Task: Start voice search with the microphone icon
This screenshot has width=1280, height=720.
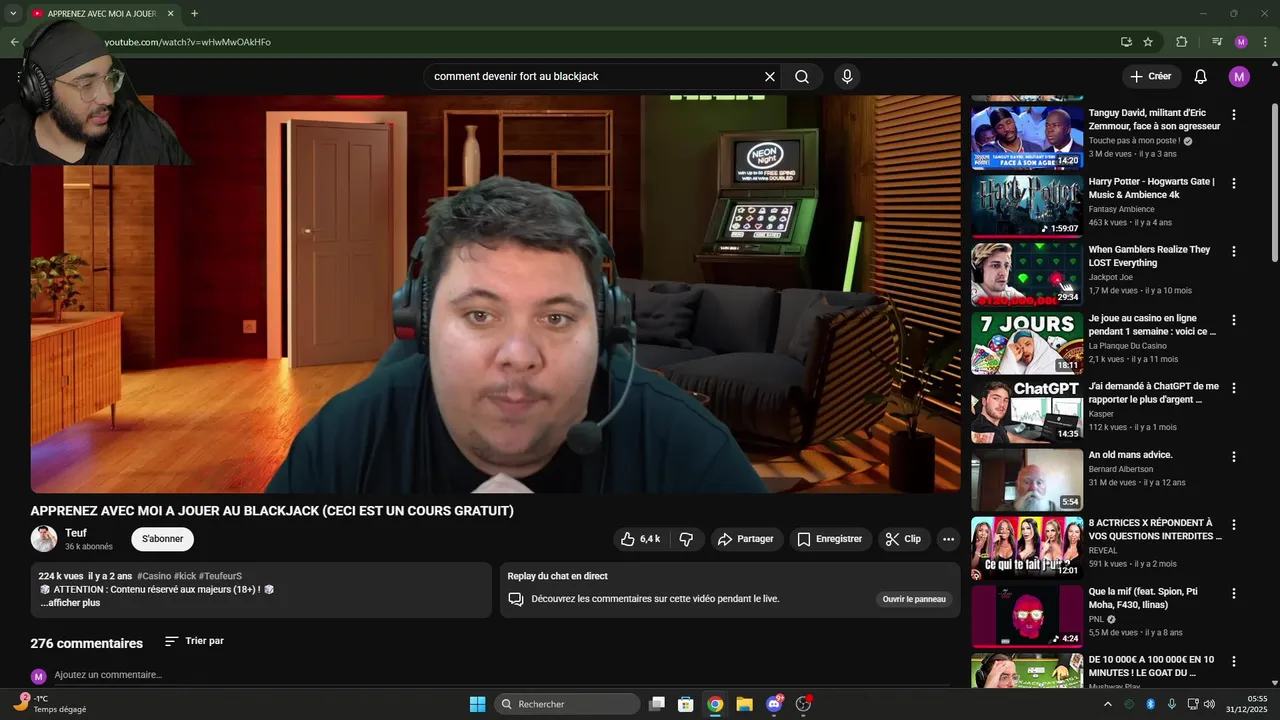Action: [x=847, y=77]
